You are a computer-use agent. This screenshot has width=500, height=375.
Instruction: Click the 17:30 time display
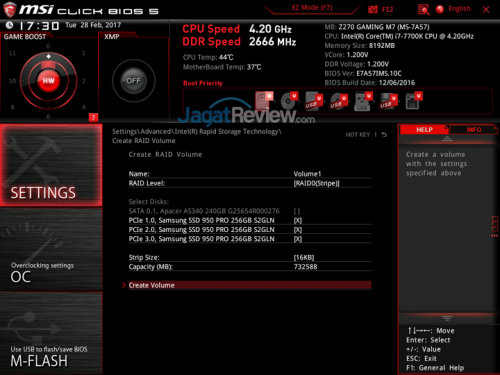[39, 26]
